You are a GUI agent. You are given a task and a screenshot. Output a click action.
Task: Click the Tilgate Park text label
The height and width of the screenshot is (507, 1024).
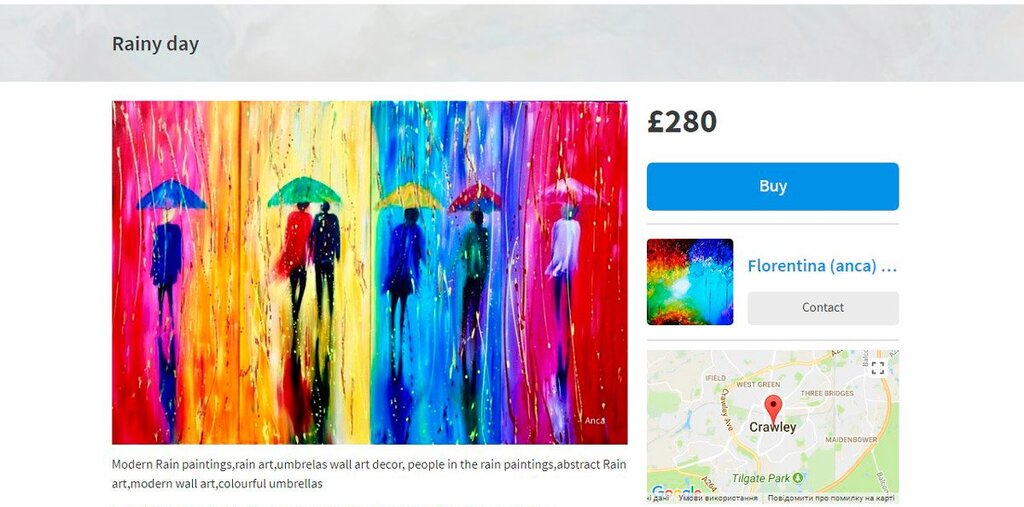point(761,478)
